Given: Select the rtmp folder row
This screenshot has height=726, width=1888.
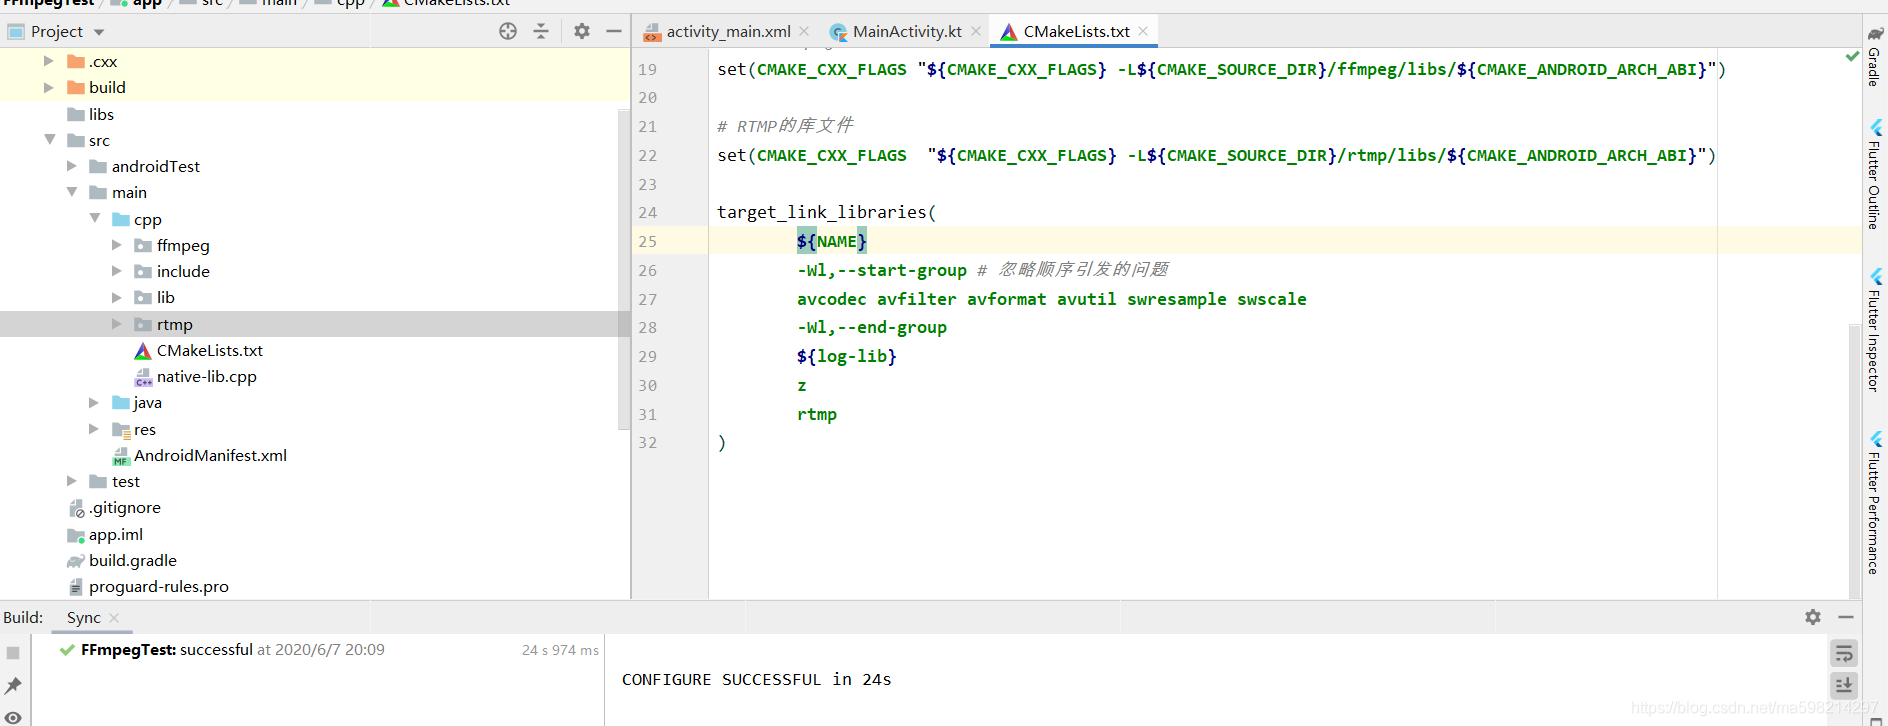Looking at the screenshot, I should click(x=315, y=324).
